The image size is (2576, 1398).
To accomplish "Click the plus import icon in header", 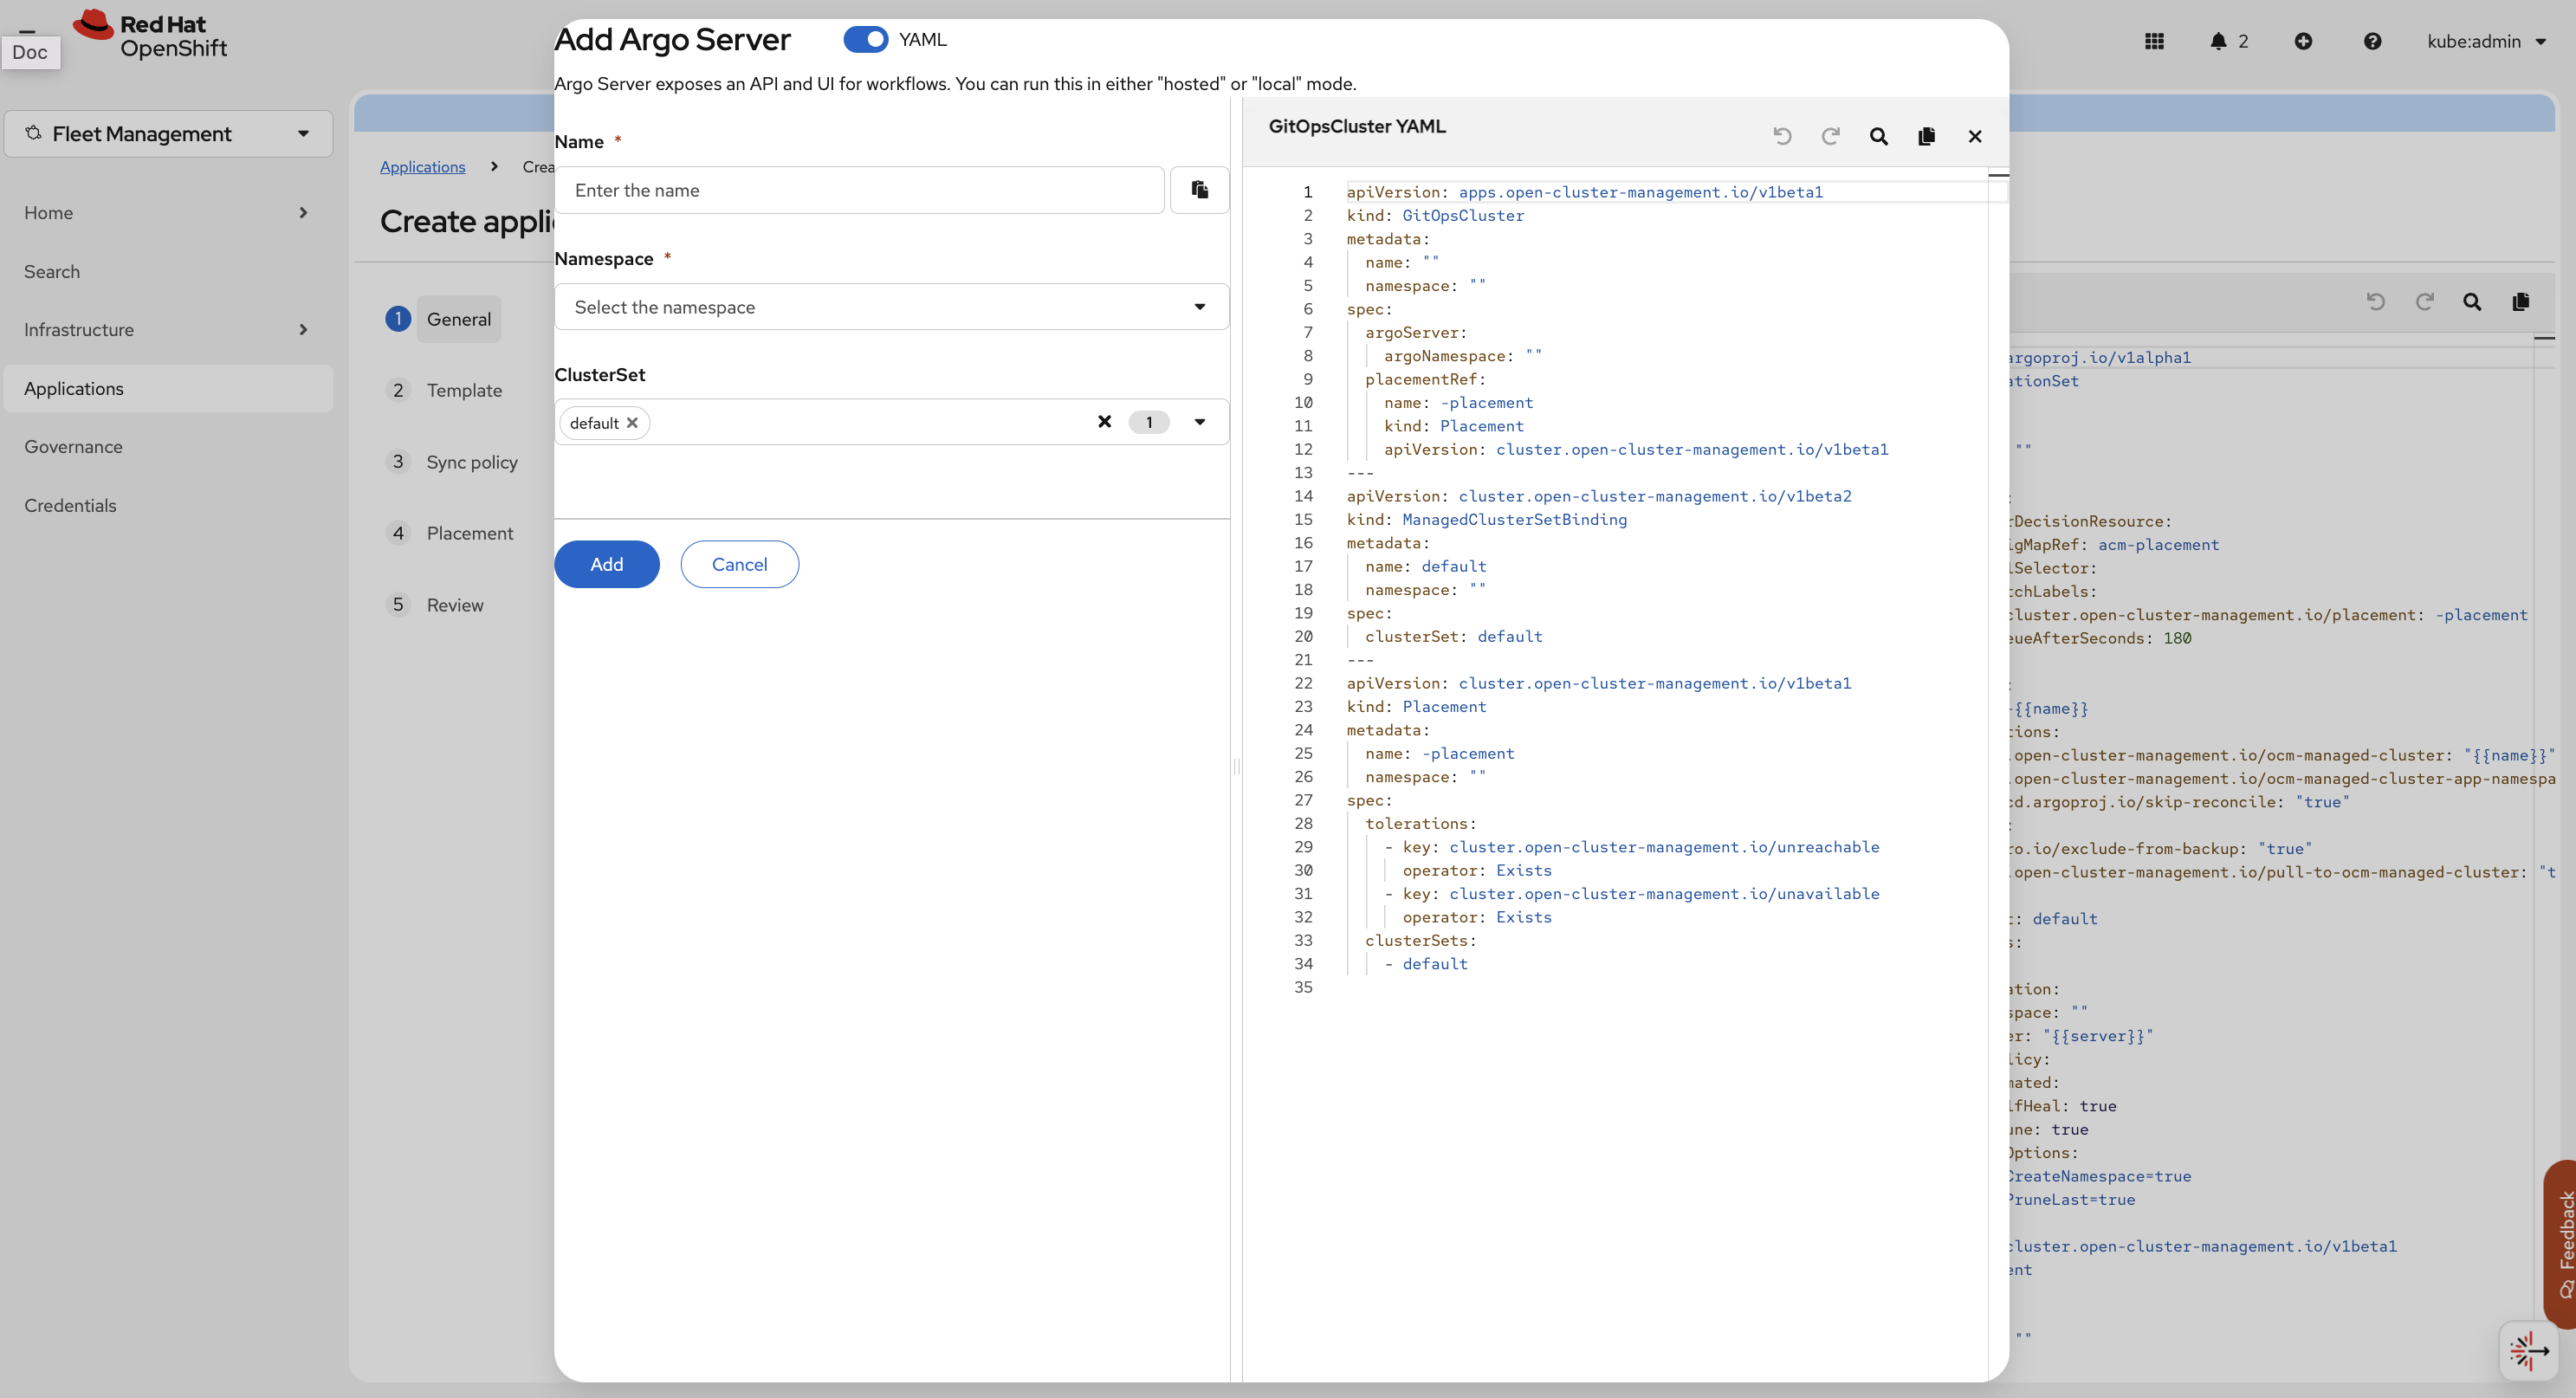I will tap(2303, 41).
